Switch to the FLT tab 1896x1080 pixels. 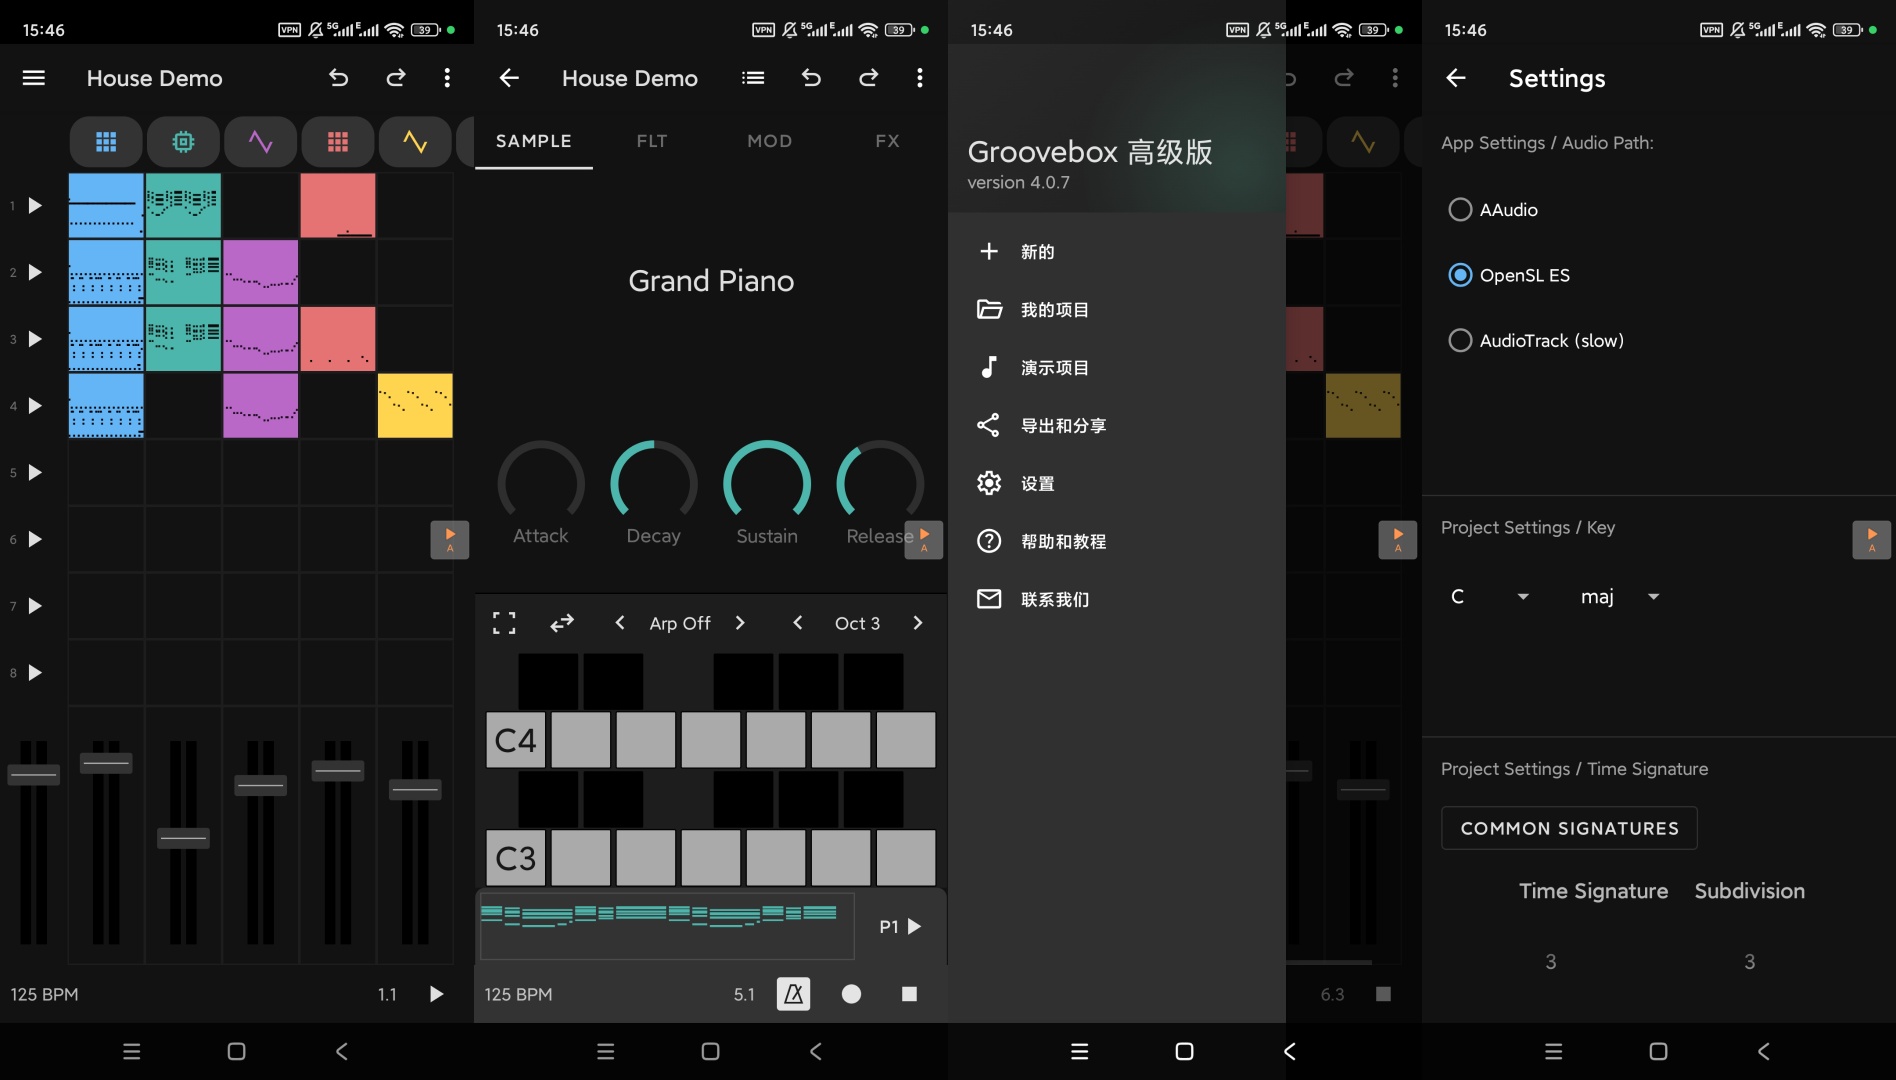pyautogui.click(x=651, y=141)
